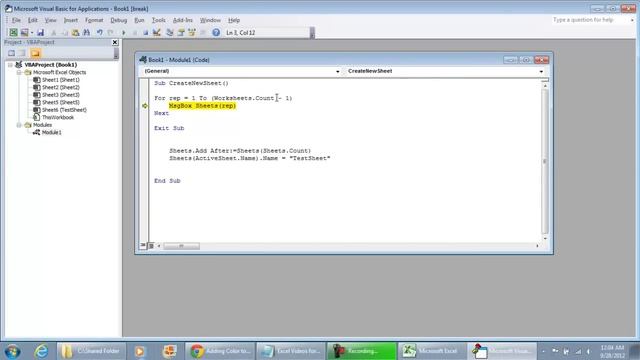
Task: Click the Redo toolbar arrow
Action: coord(110,33)
